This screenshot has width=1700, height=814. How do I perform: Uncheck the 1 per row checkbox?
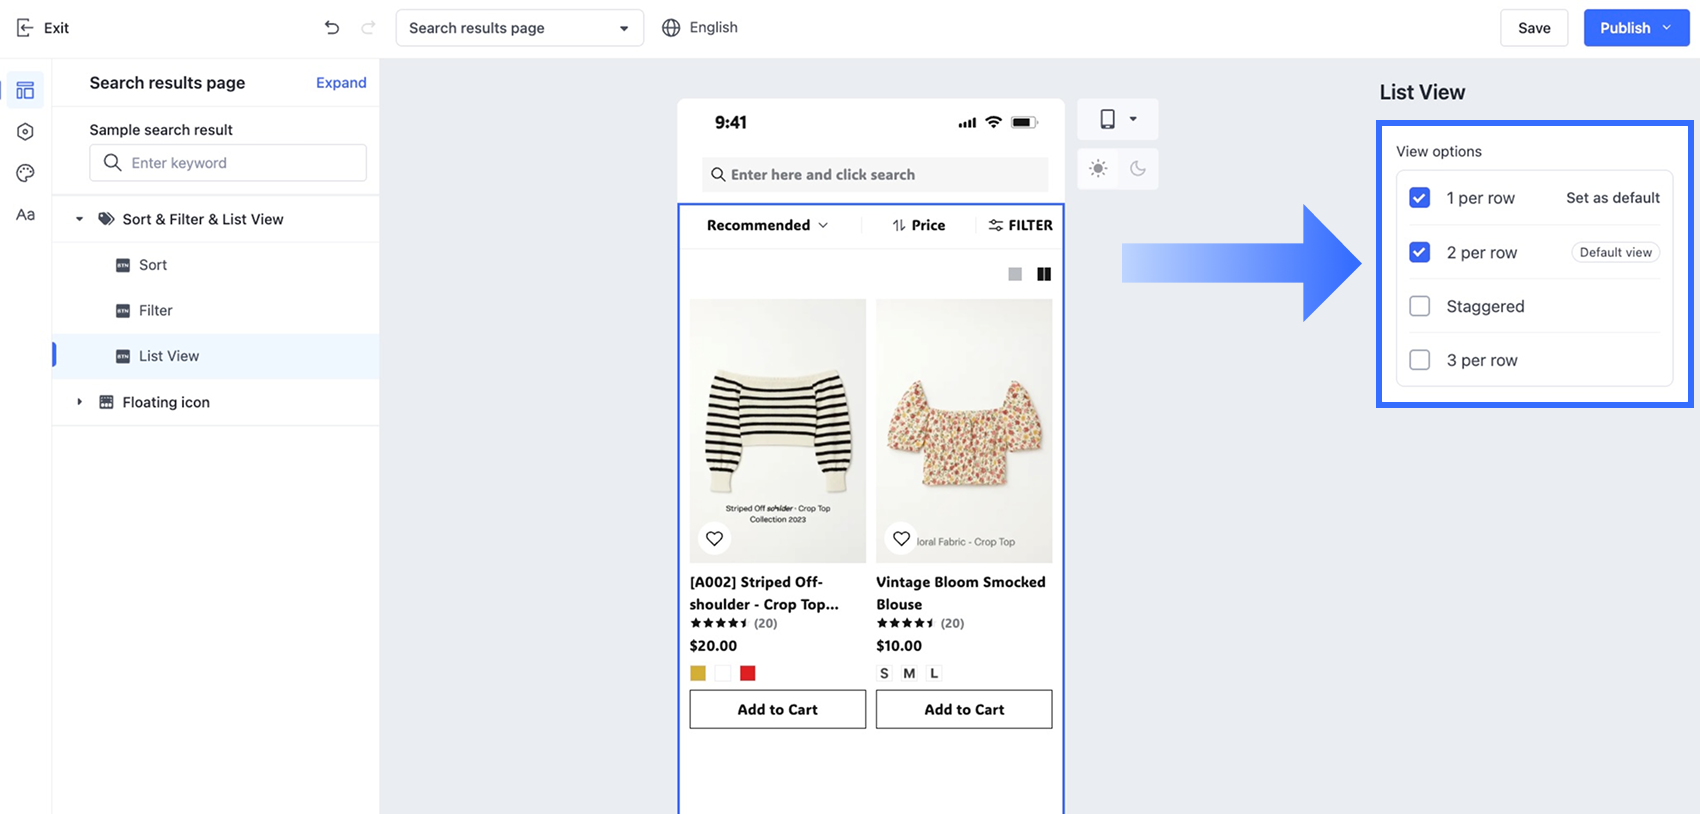(1419, 198)
